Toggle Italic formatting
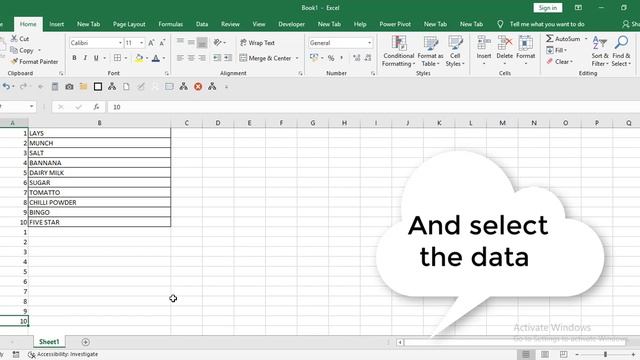This screenshot has width=640, height=360. (85, 58)
